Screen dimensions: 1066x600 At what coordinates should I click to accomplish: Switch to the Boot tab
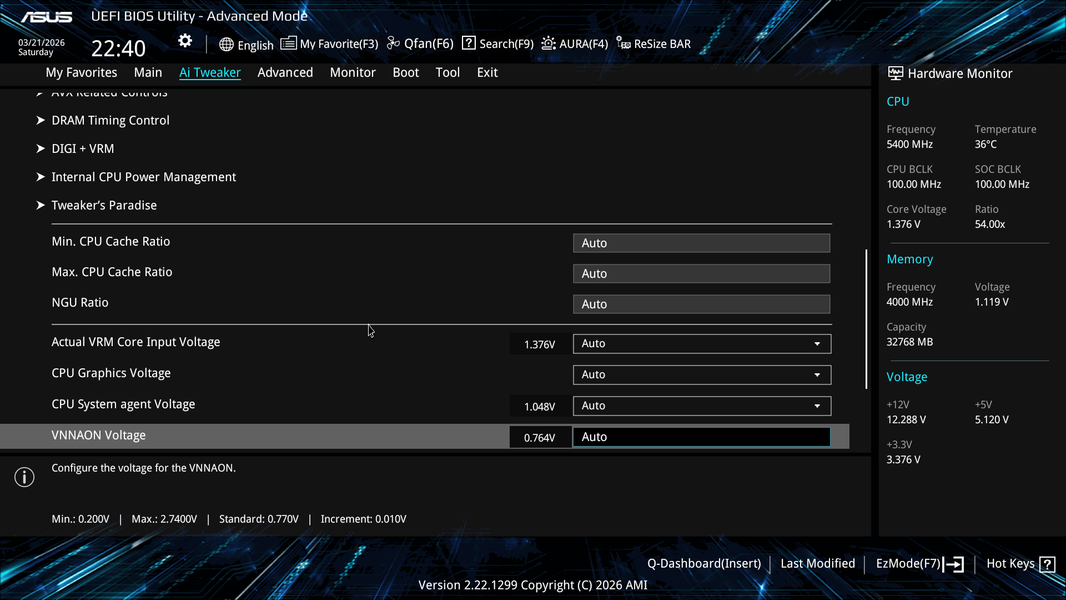tap(405, 72)
